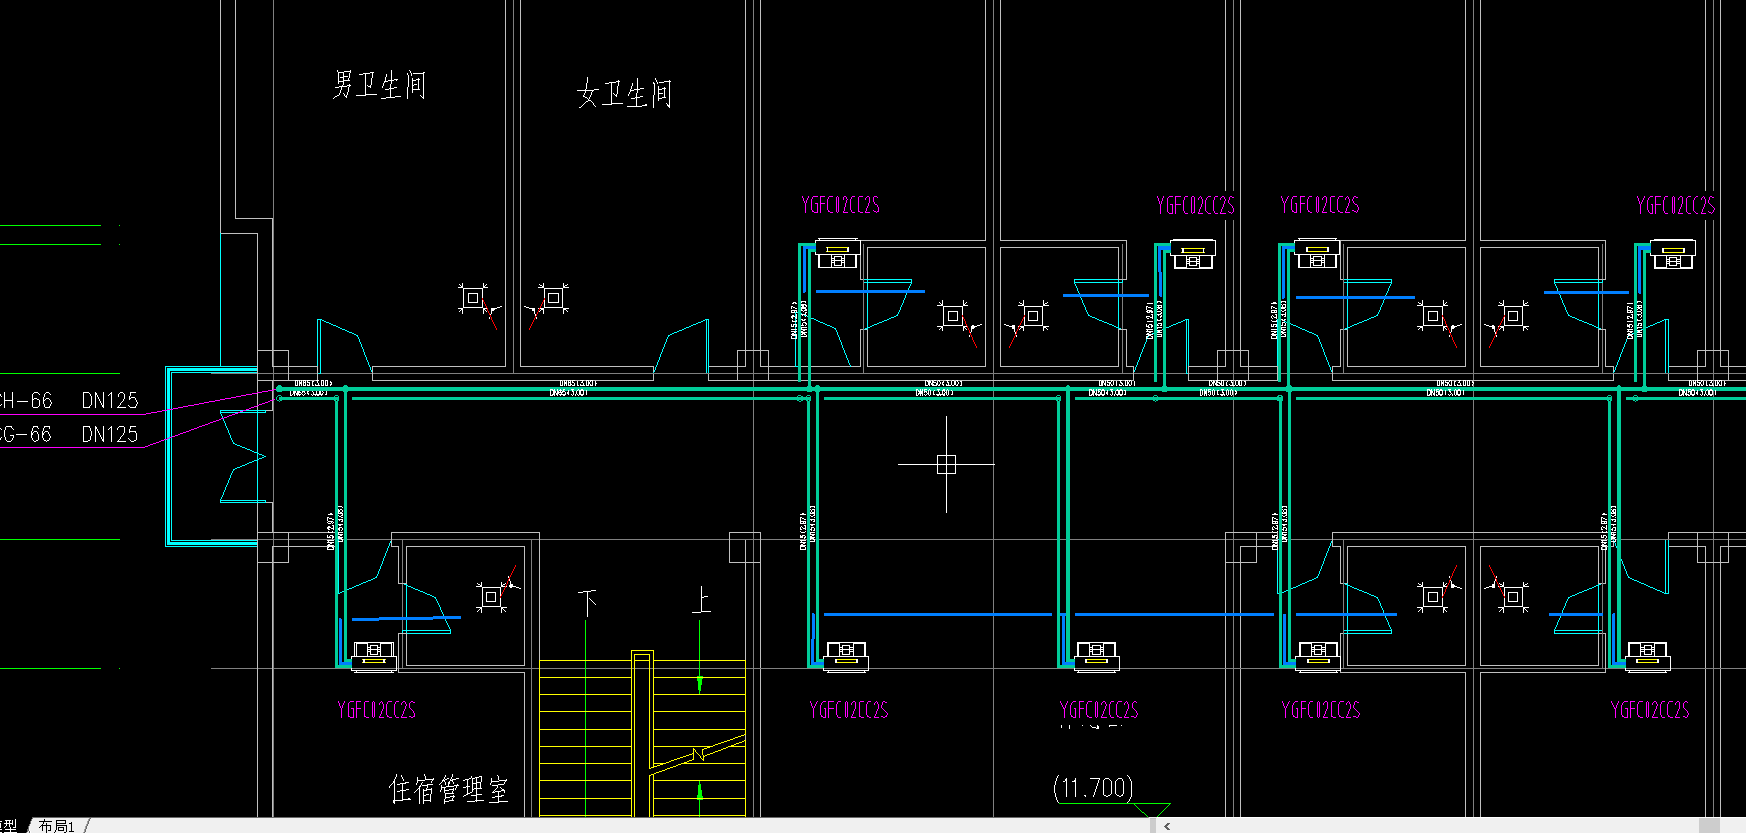Select the stair break line symbol
Image resolution: width=1746 pixels, height=833 pixels.
[698, 754]
